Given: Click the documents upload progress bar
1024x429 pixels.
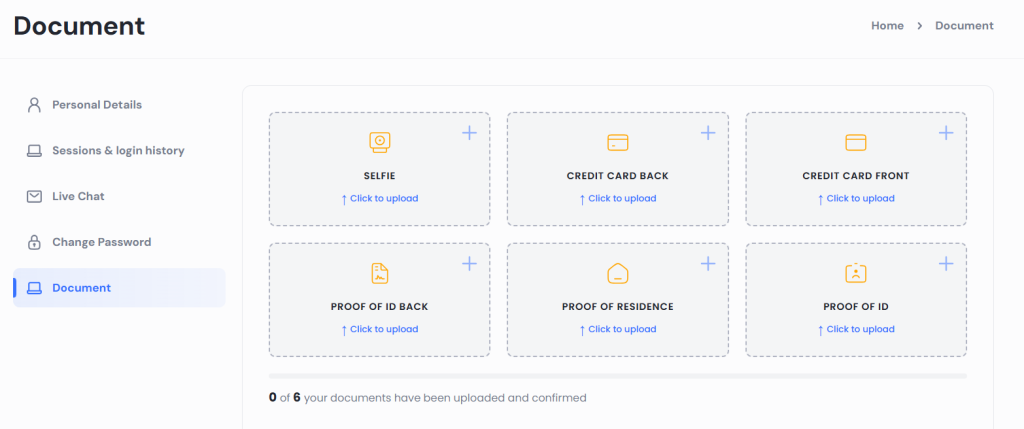Looking at the screenshot, I should point(617,376).
